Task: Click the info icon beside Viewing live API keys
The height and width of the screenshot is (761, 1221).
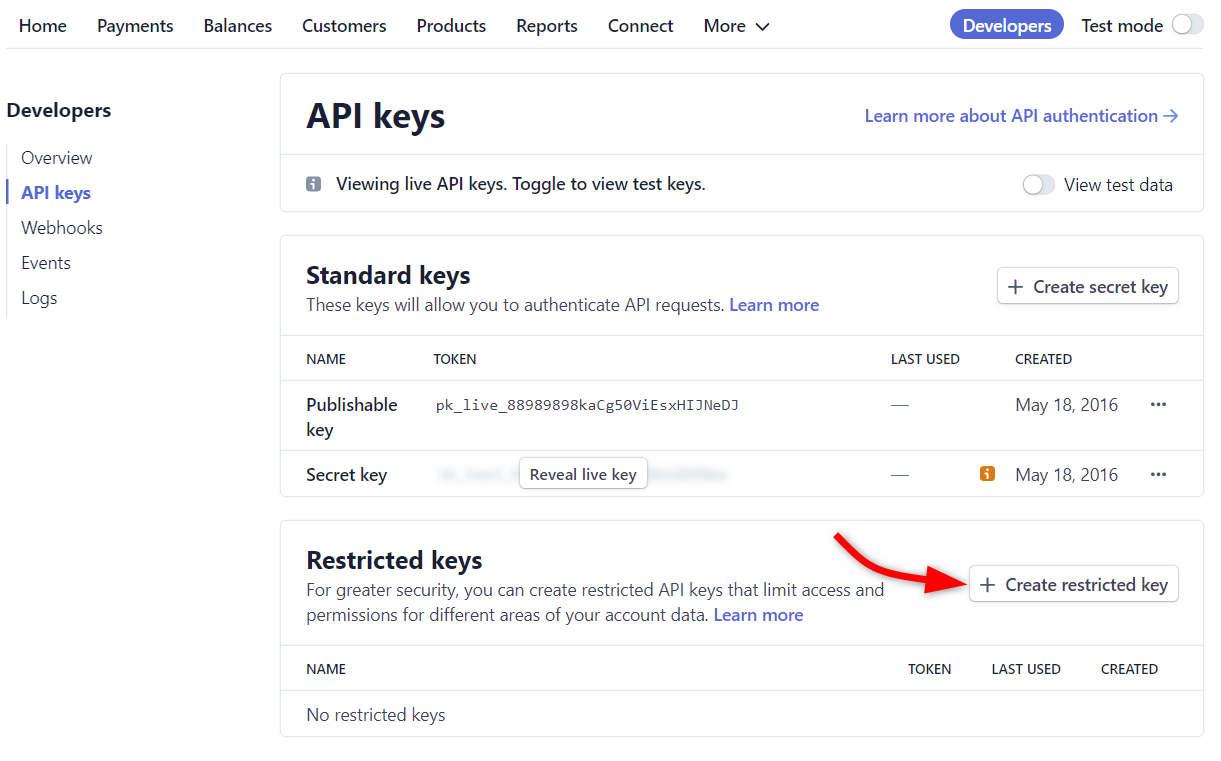Action: pos(313,184)
